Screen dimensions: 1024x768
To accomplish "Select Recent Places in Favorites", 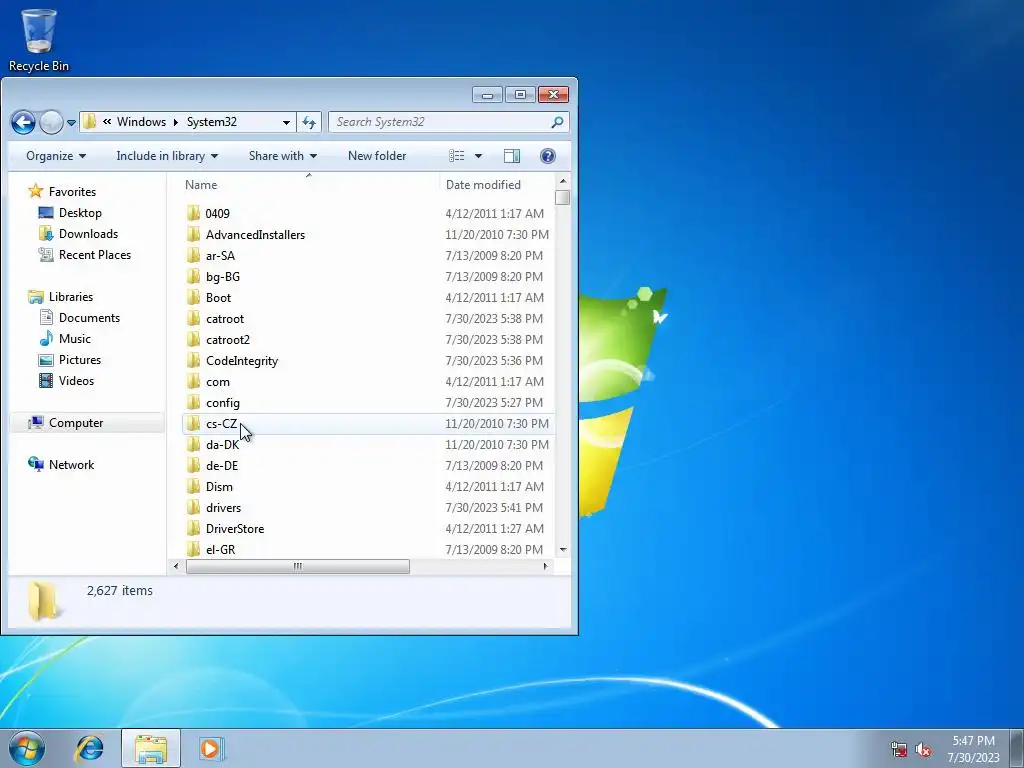I will (95, 254).
